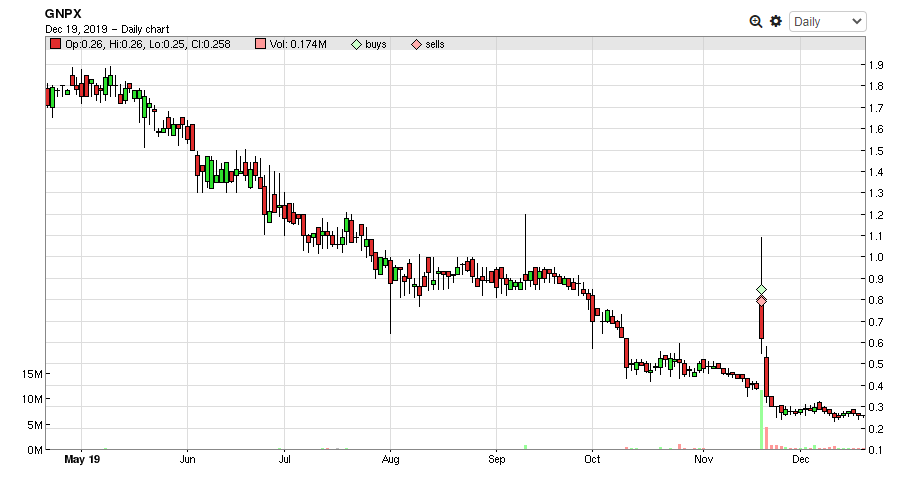The height and width of the screenshot is (498, 911).
Task: Click the red OHLC candle legend swatch
Action: 55,44
